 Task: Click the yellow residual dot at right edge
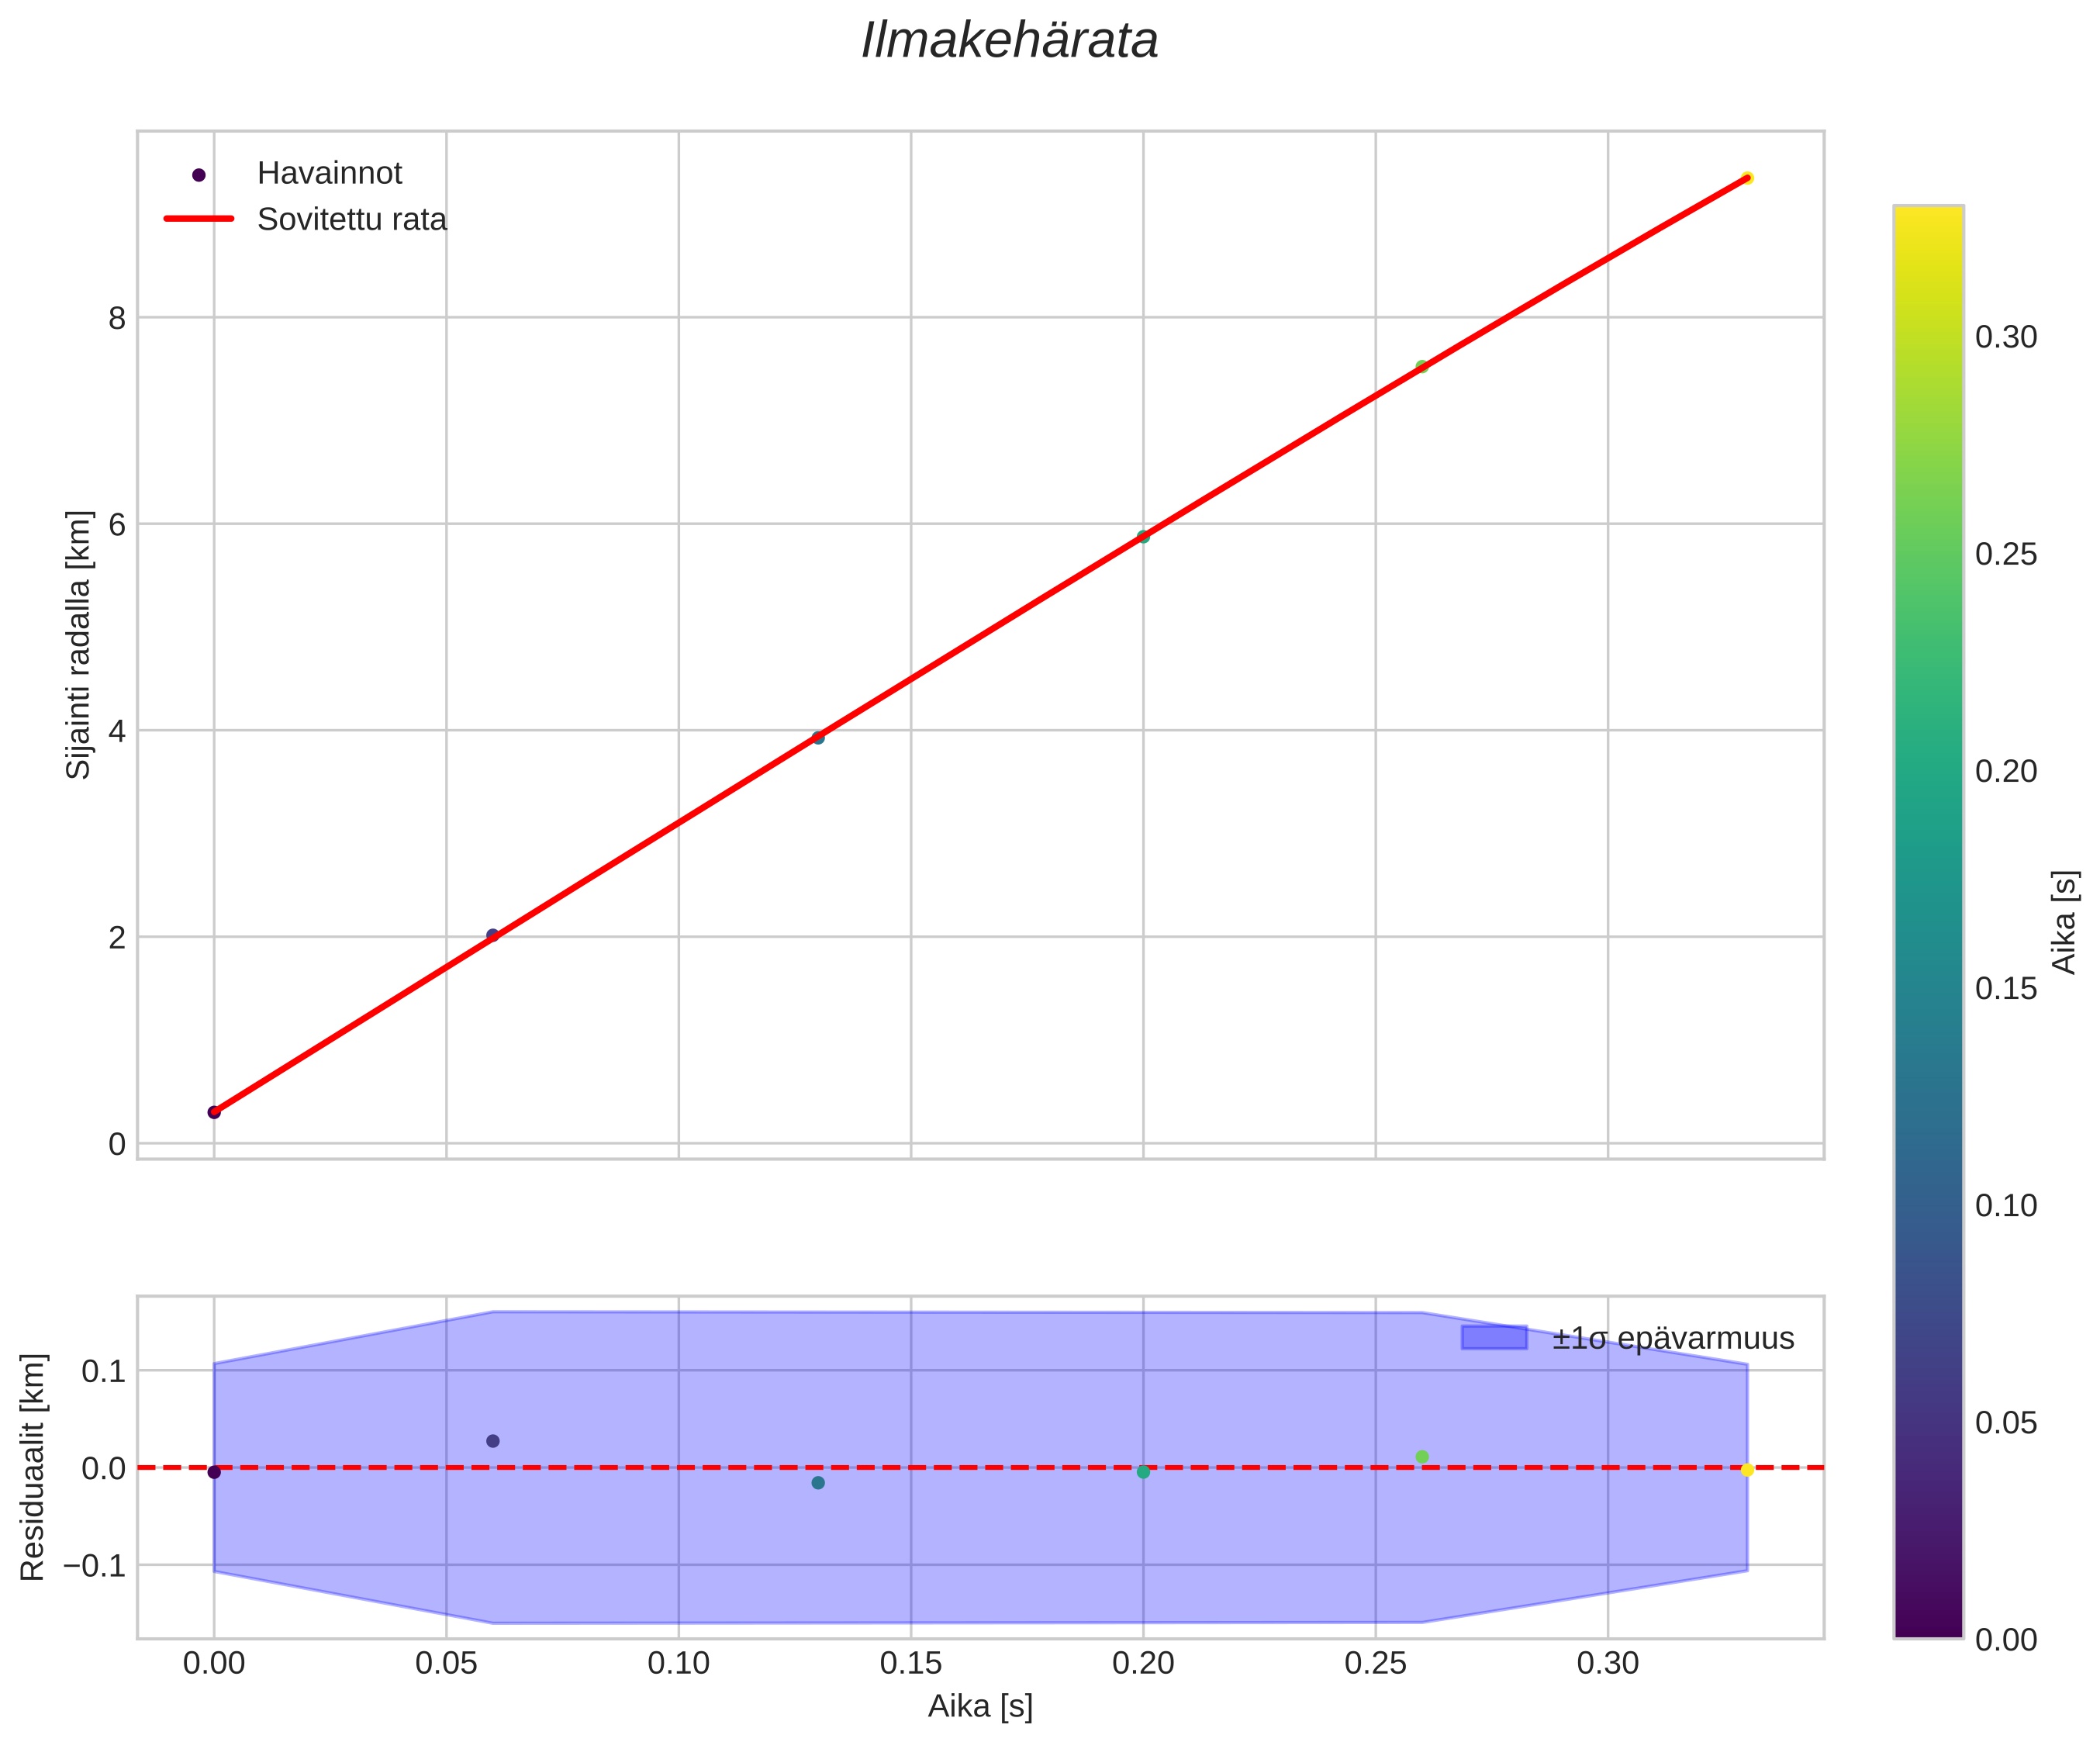1746,1470
